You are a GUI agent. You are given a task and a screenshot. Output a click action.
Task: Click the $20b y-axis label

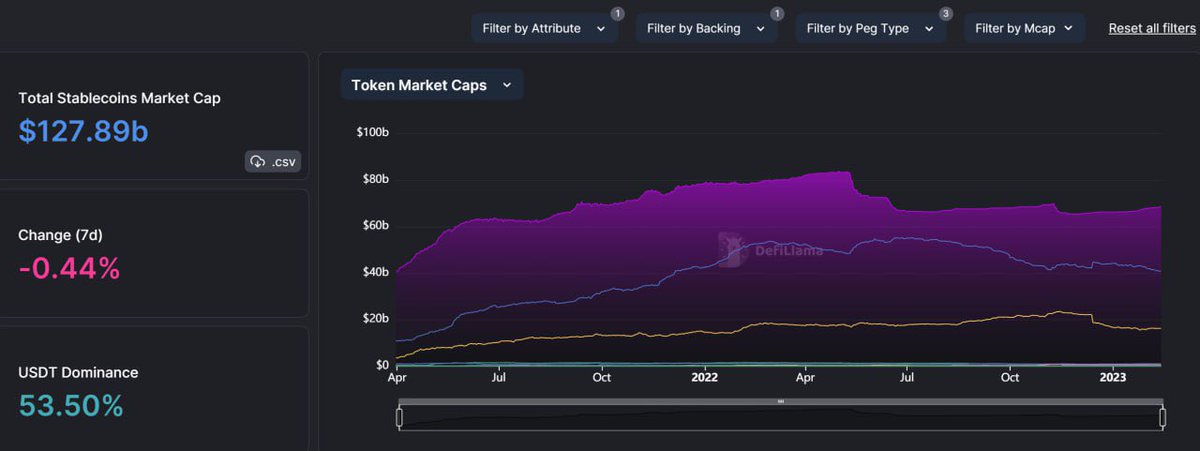pyautogui.click(x=375, y=318)
